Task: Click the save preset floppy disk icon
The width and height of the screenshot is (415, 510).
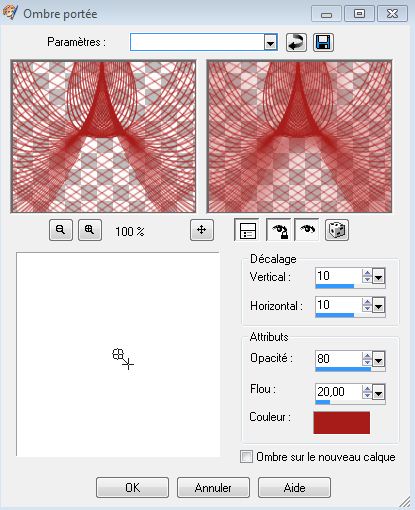Action: coord(323,42)
